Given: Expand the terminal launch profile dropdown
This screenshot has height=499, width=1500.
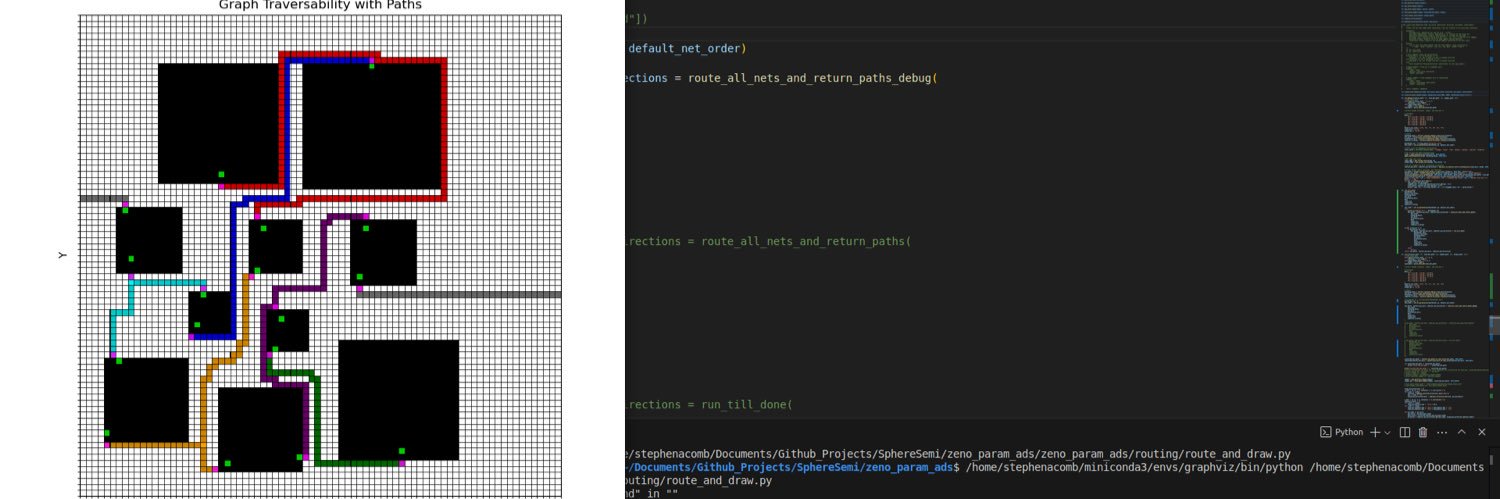Looking at the screenshot, I should [1388, 432].
